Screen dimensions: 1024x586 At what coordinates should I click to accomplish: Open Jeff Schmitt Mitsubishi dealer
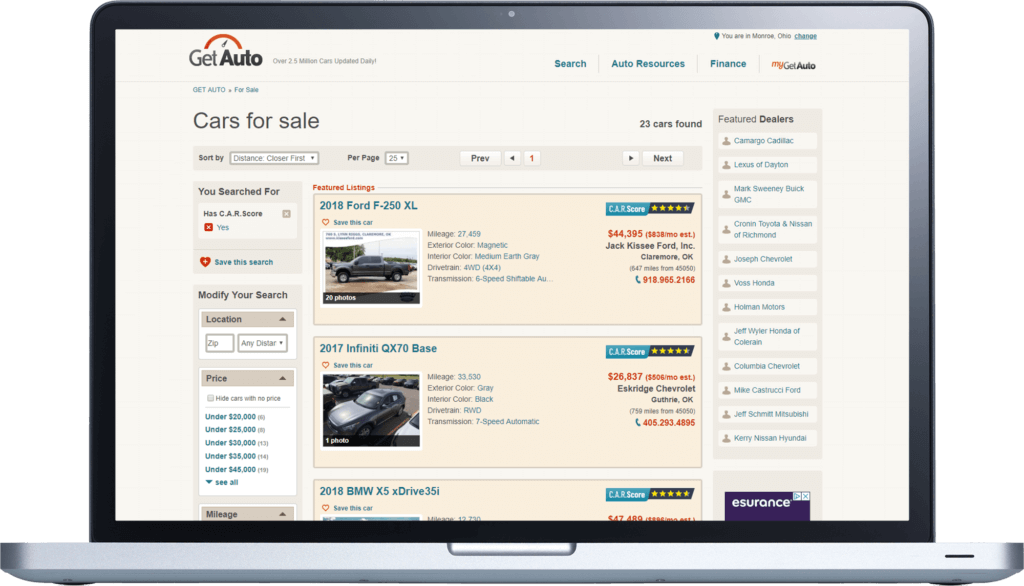point(768,414)
